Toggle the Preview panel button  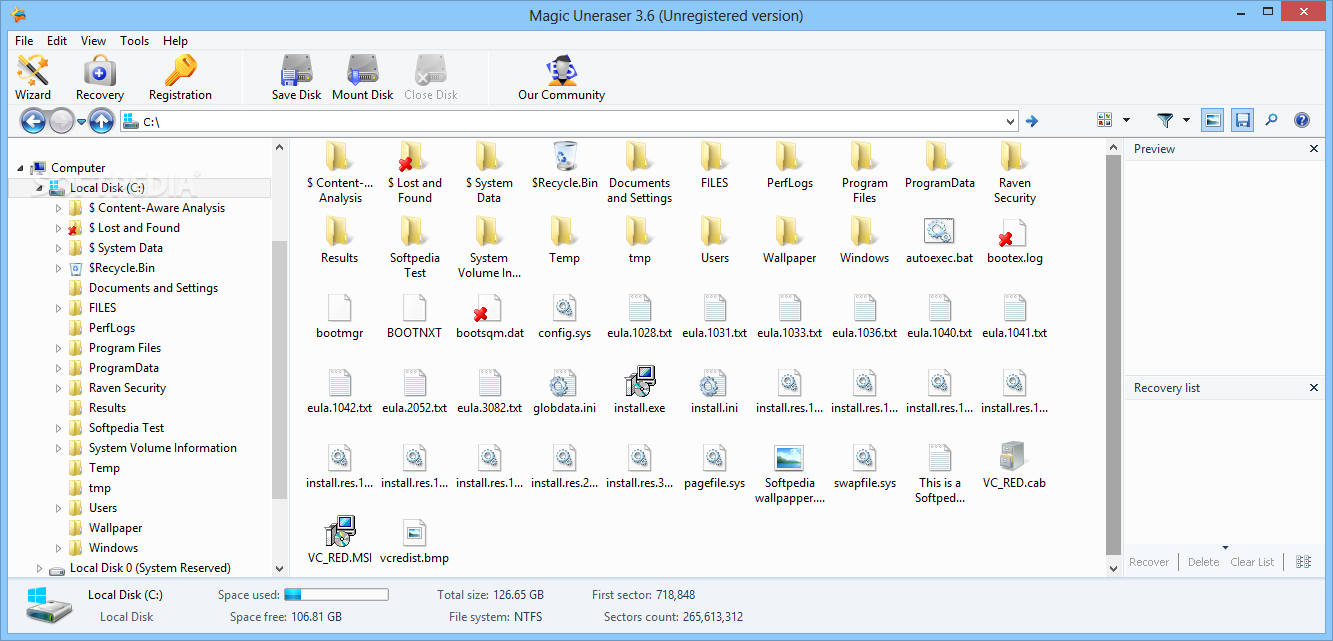[1212, 120]
